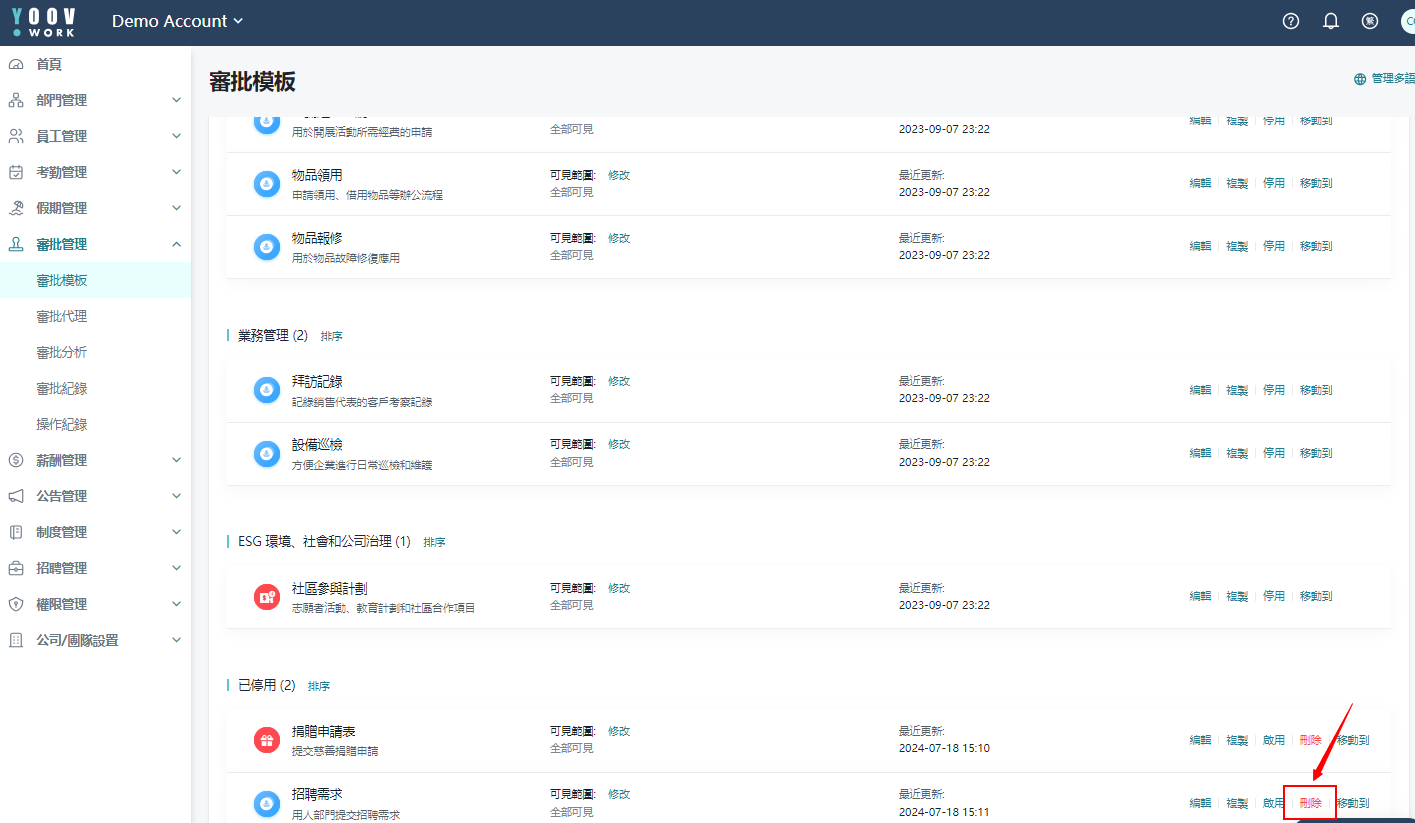This screenshot has height=823, width=1415.
Task: Open the 審批代理 submenu item
Action: (62, 316)
